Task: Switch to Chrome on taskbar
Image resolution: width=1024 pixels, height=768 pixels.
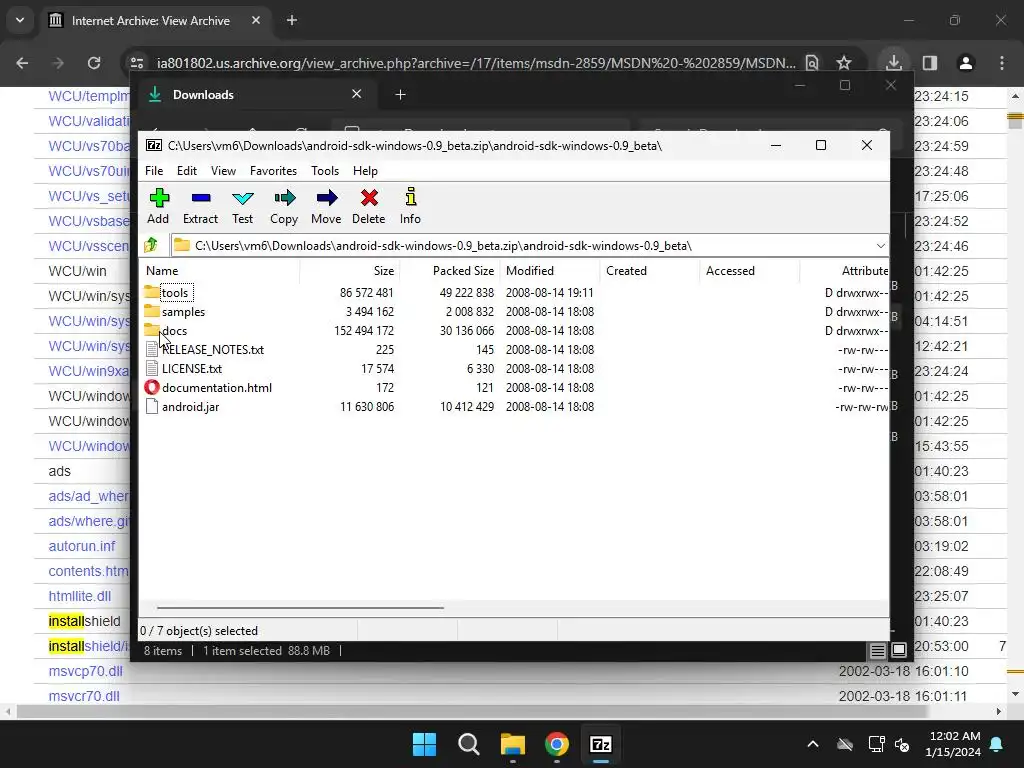Action: 556,744
